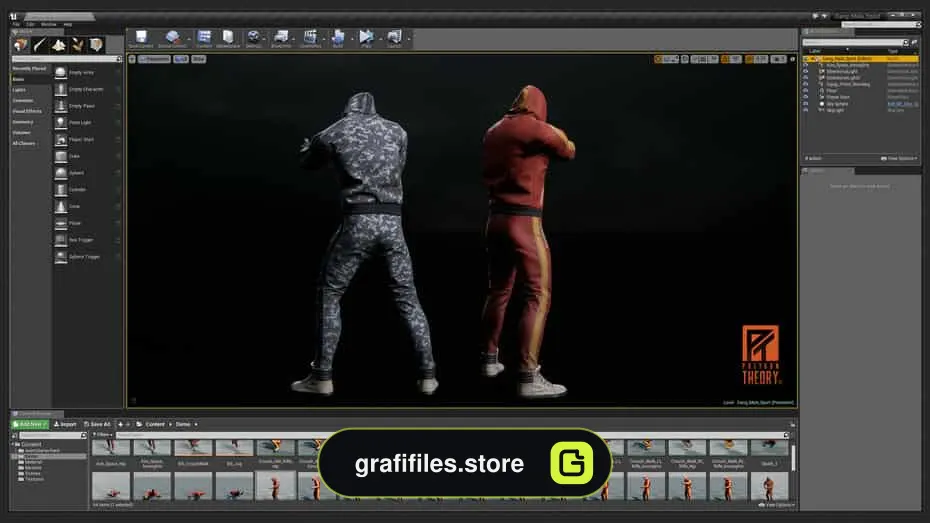Viewport: 930px width, 523px height.
Task: Toggle viewport rotation snapping button
Action: pyautogui.click(x=725, y=59)
